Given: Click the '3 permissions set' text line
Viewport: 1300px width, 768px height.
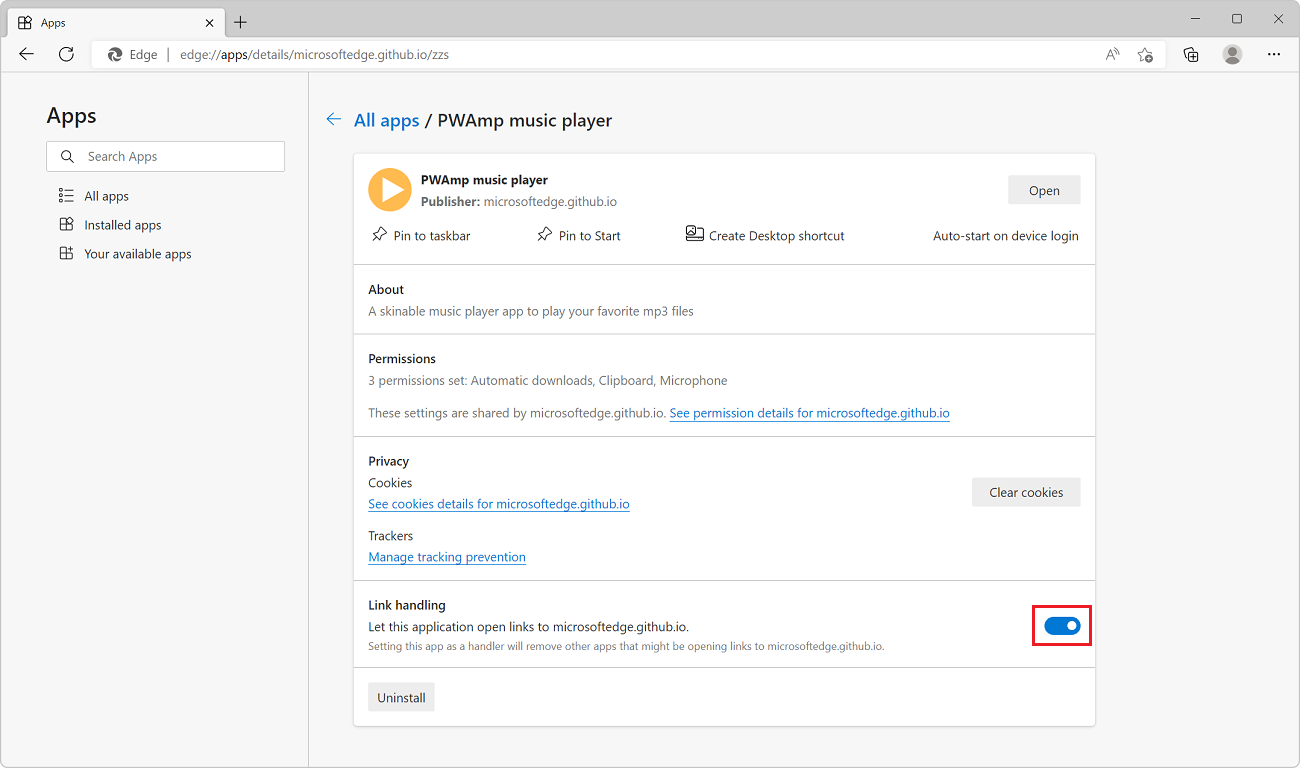Looking at the screenshot, I should point(548,380).
